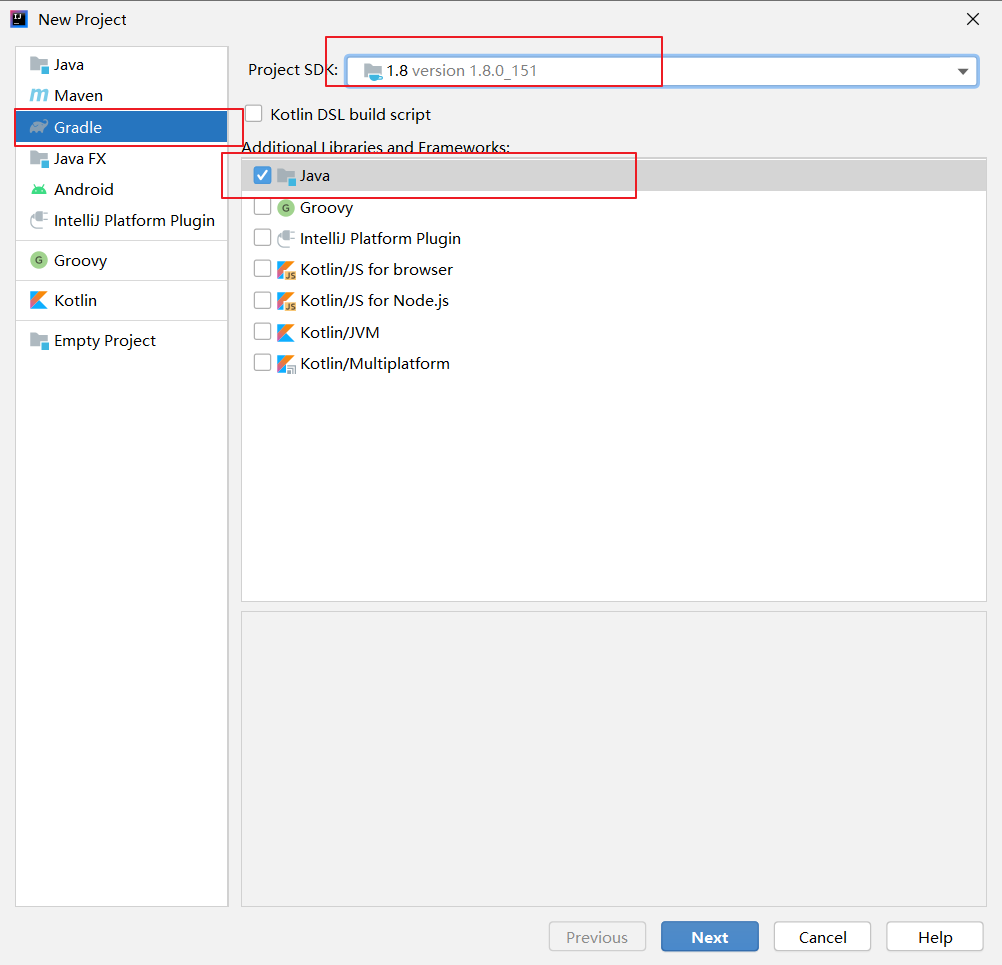Click the Groovy label in frameworks list

[327, 208]
